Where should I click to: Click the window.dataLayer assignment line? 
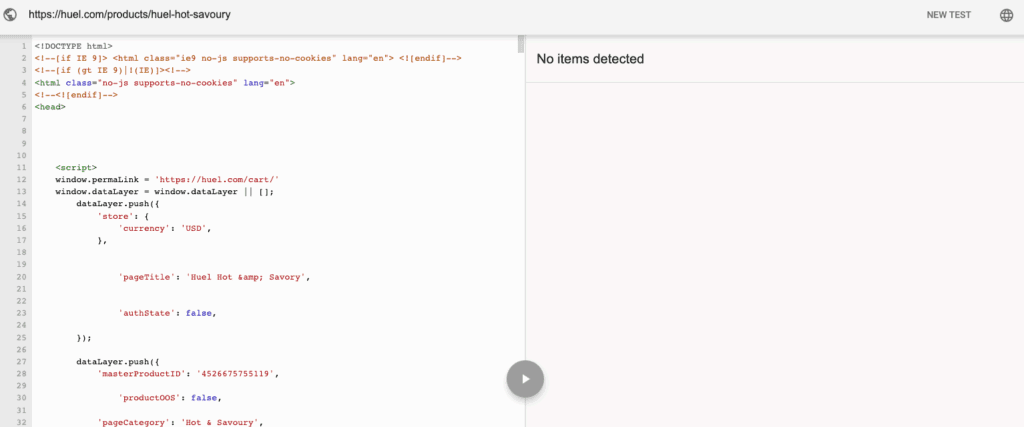[x=165, y=191]
